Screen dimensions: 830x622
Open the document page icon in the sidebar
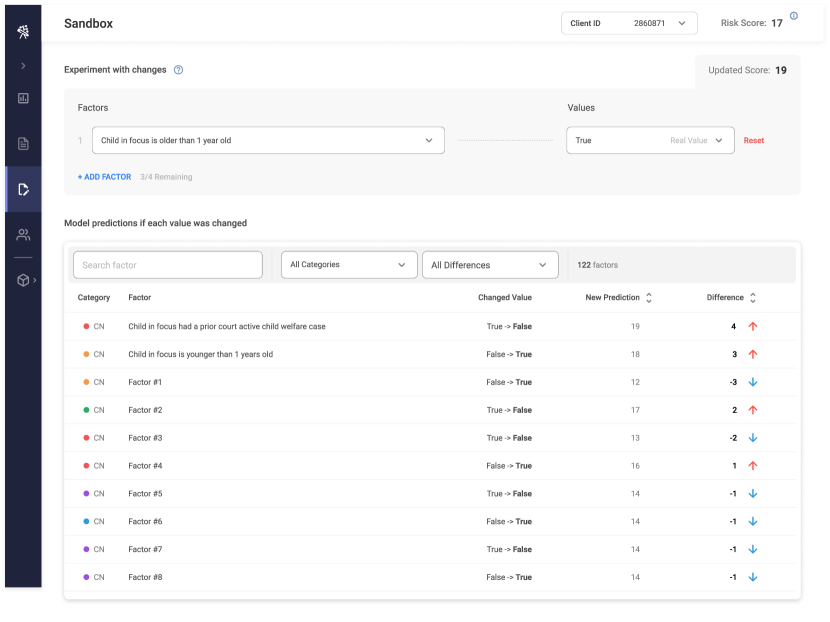pos(23,144)
